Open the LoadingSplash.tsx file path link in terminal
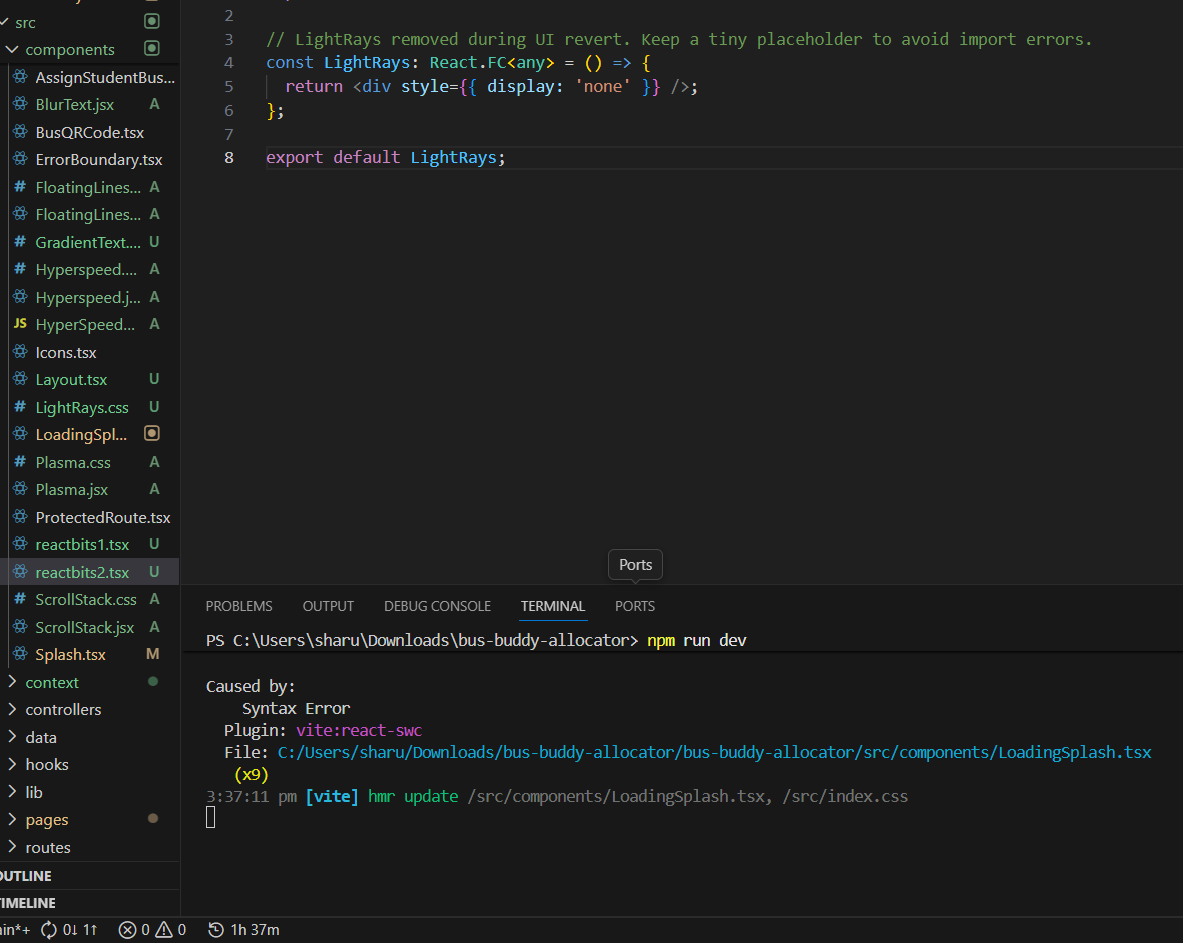Screen dimensions: 1183x943 (714, 753)
